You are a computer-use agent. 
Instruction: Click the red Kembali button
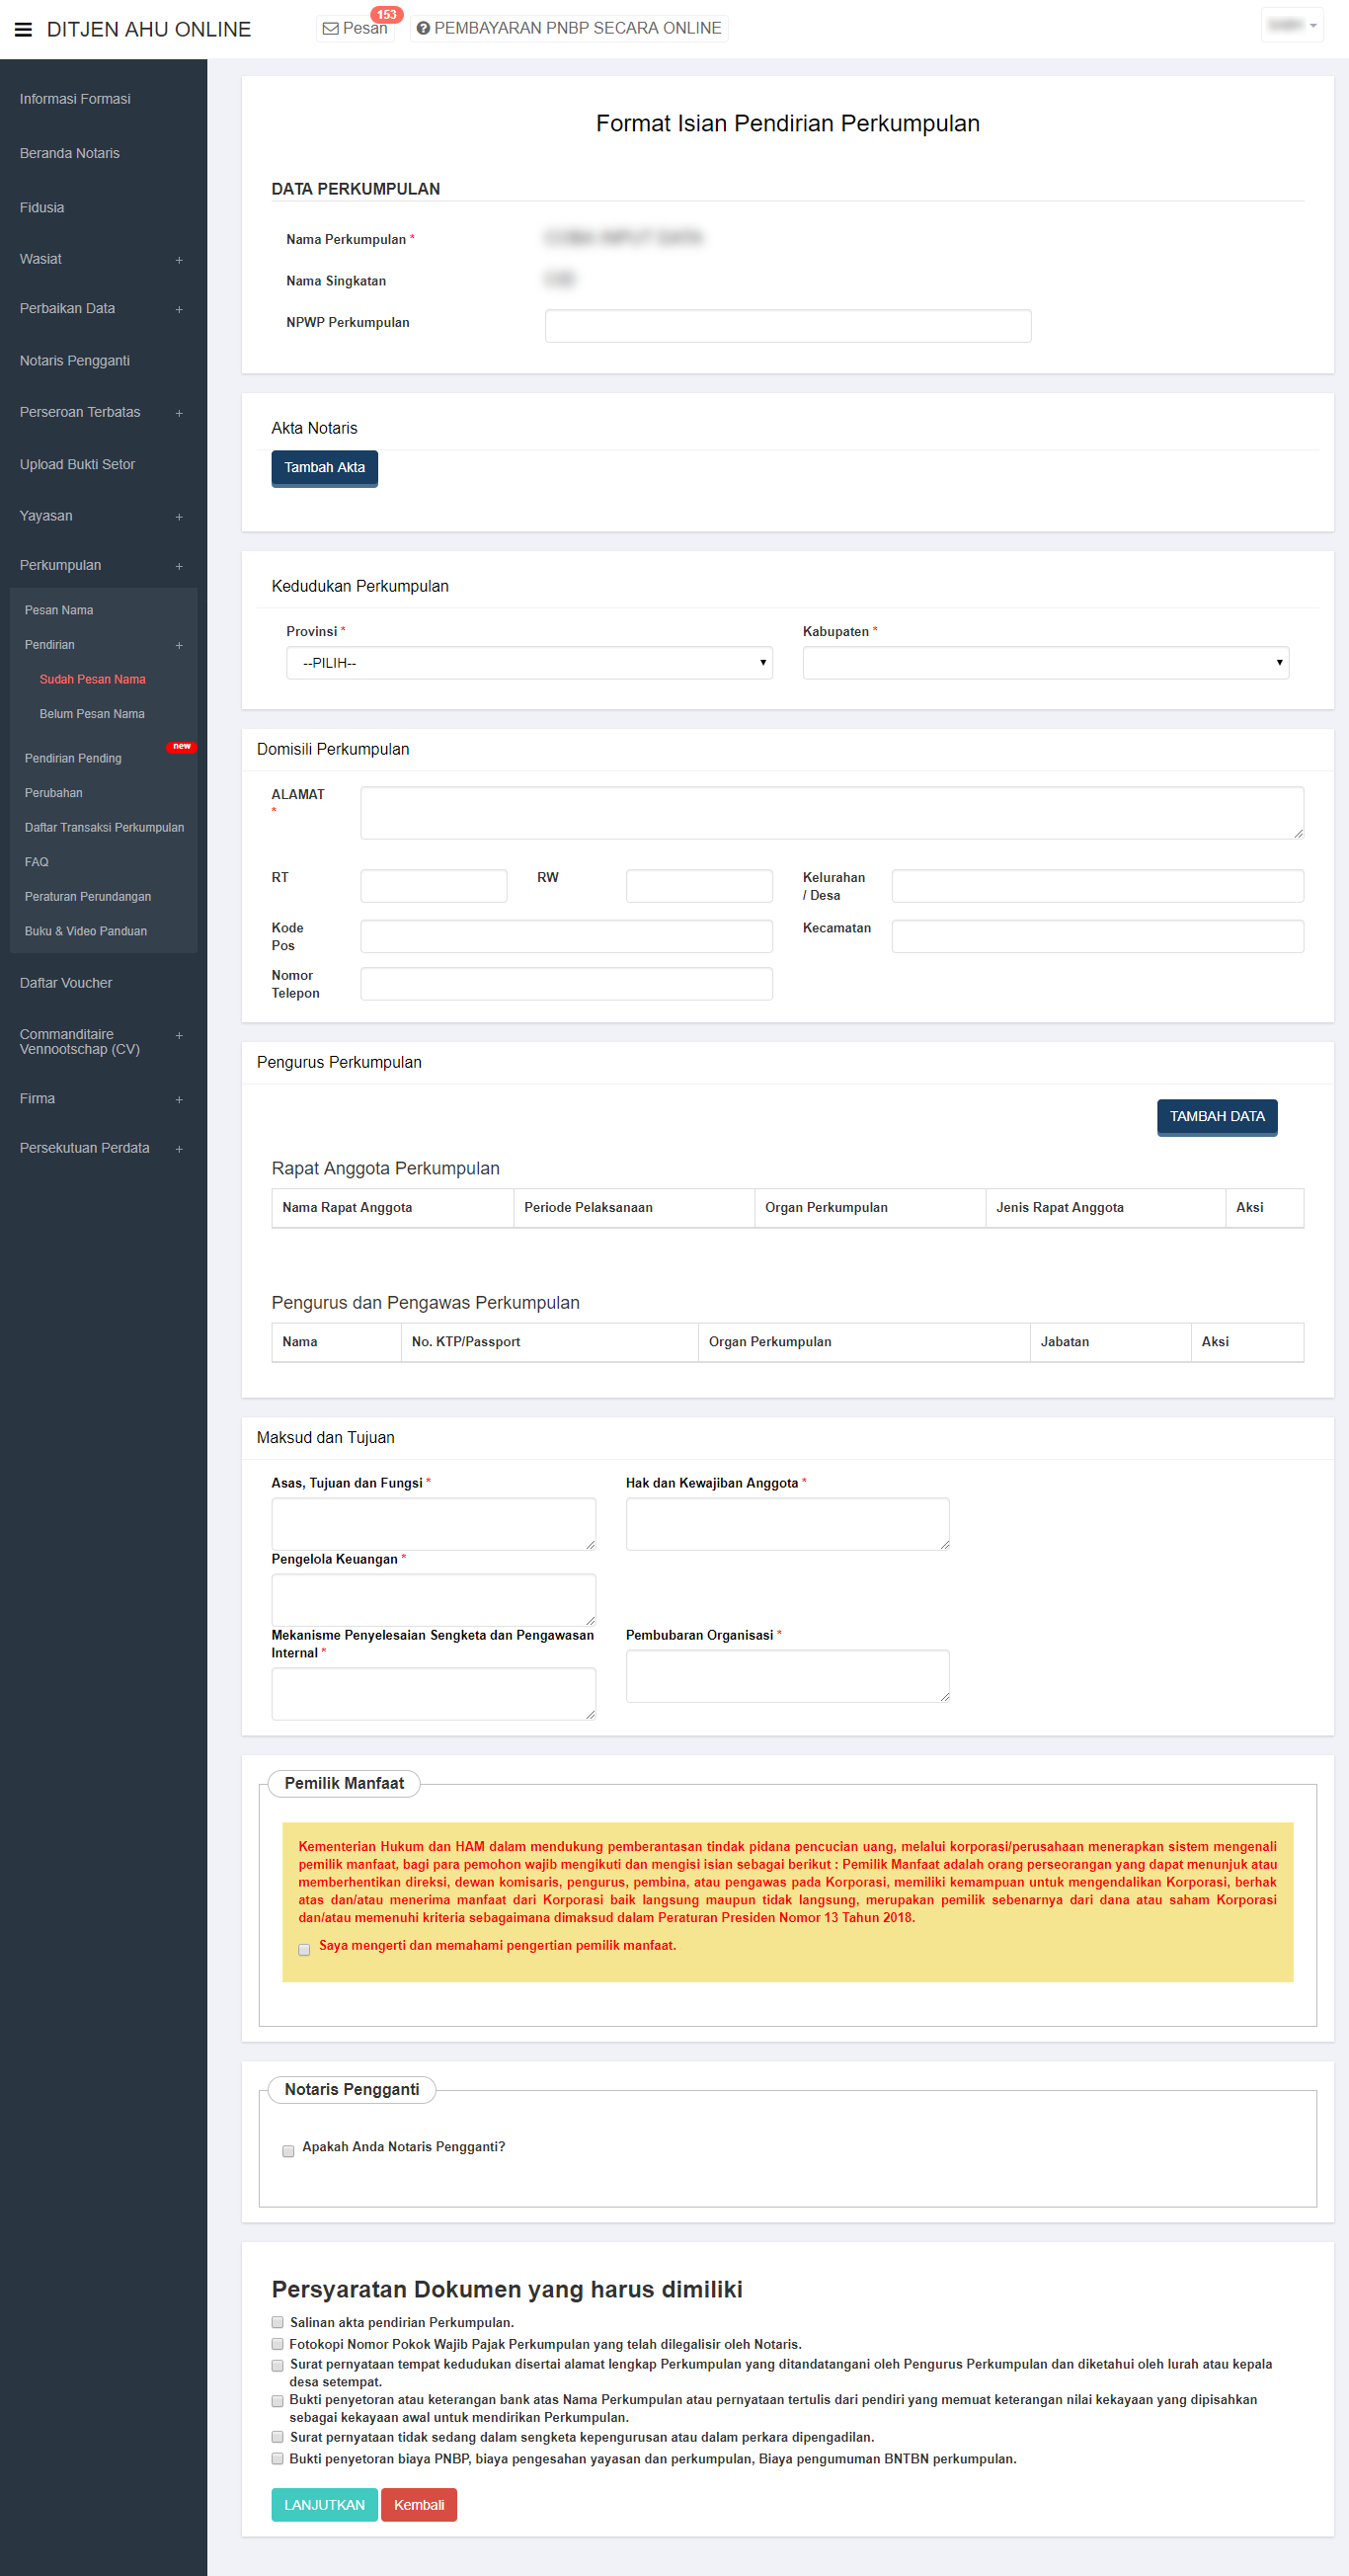coord(418,2504)
